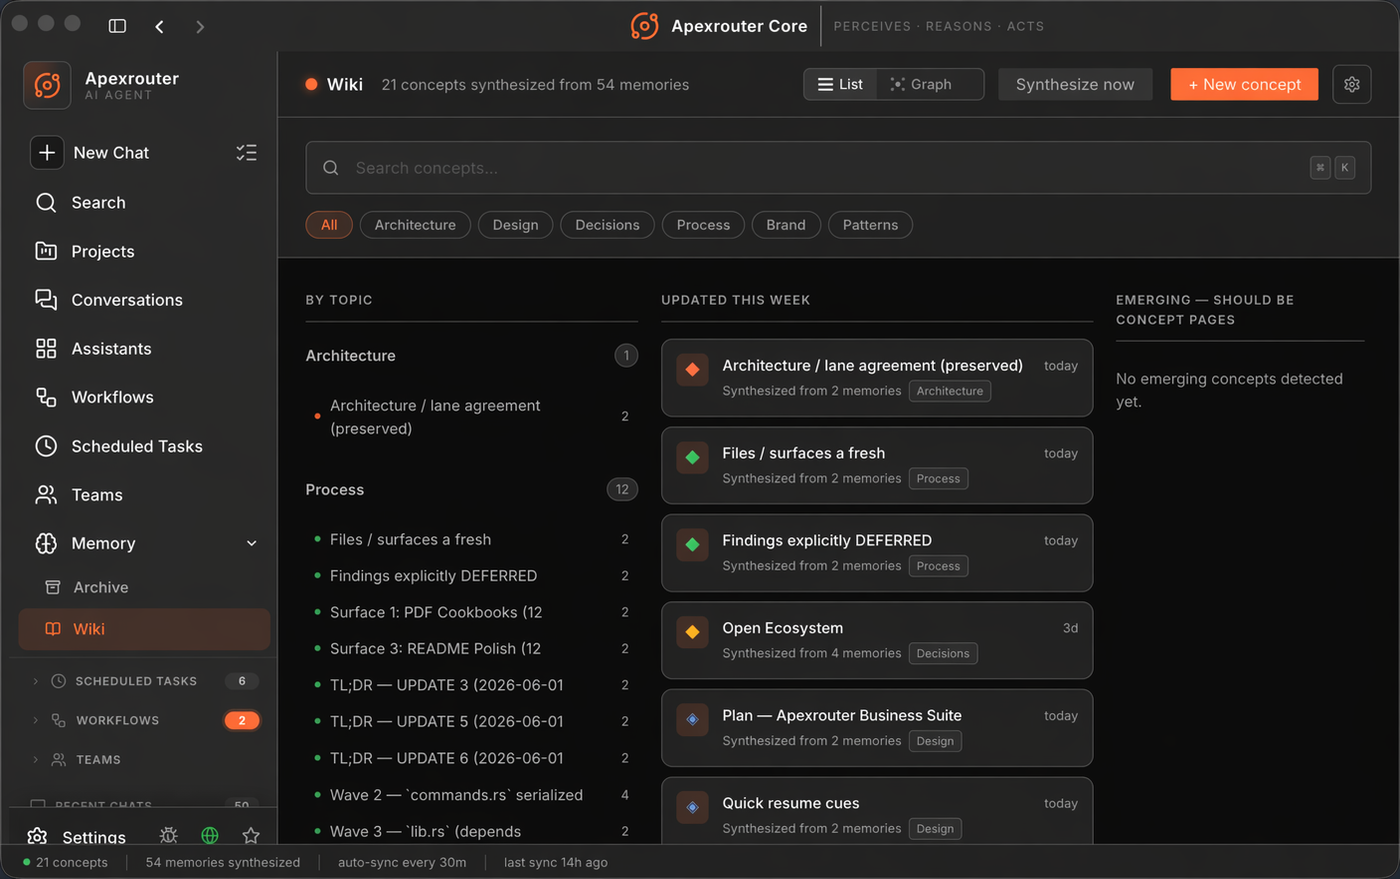1400x879 pixels.
Task: Click the search magnifier in concepts field
Action: click(331, 168)
